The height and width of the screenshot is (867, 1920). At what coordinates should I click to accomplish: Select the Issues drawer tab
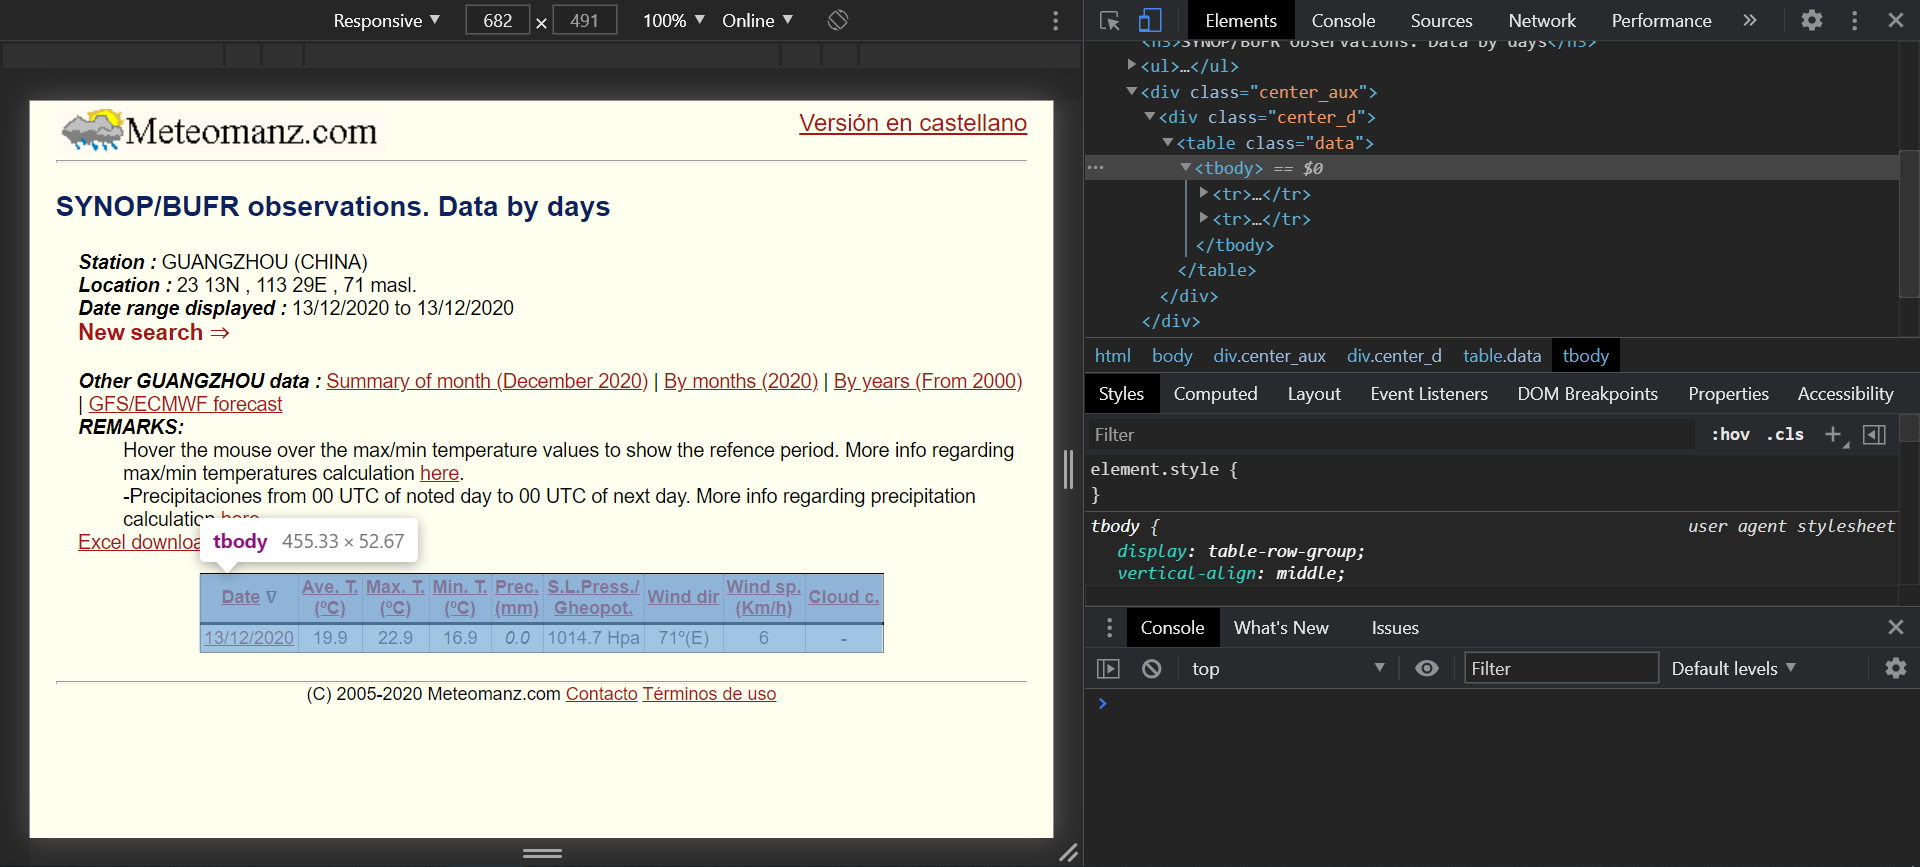(x=1395, y=627)
